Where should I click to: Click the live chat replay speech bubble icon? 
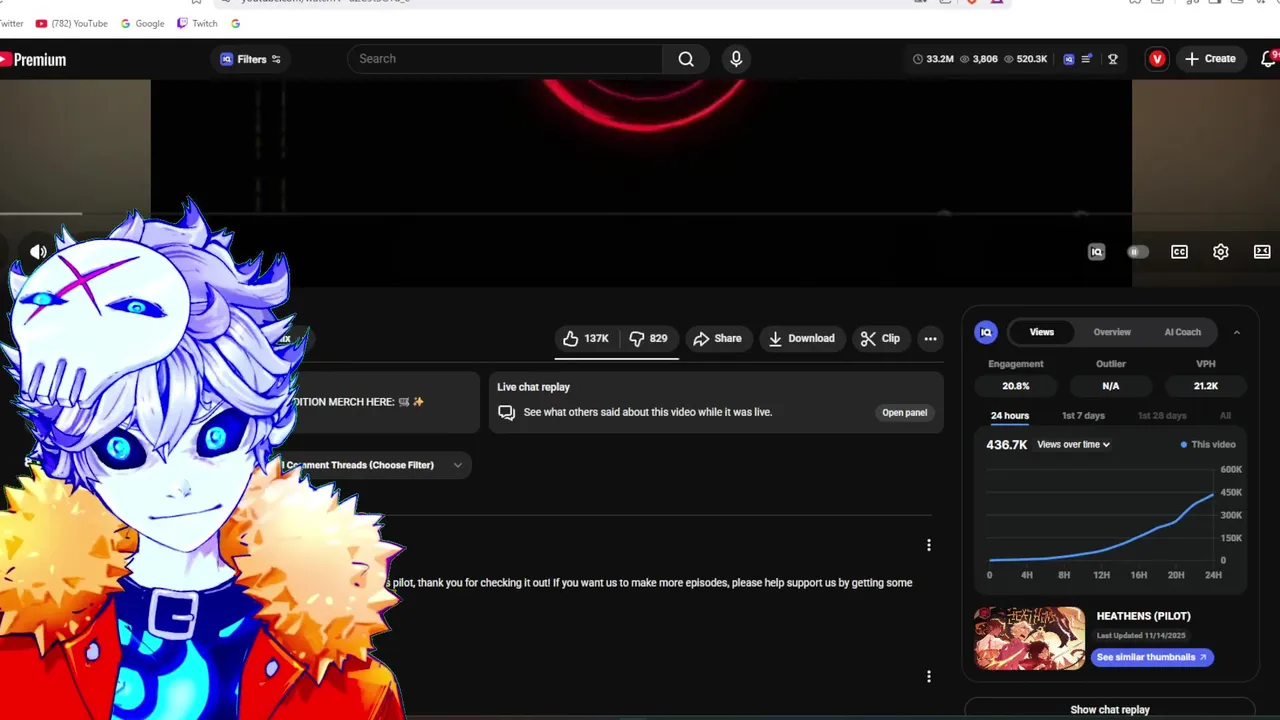[506, 412]
